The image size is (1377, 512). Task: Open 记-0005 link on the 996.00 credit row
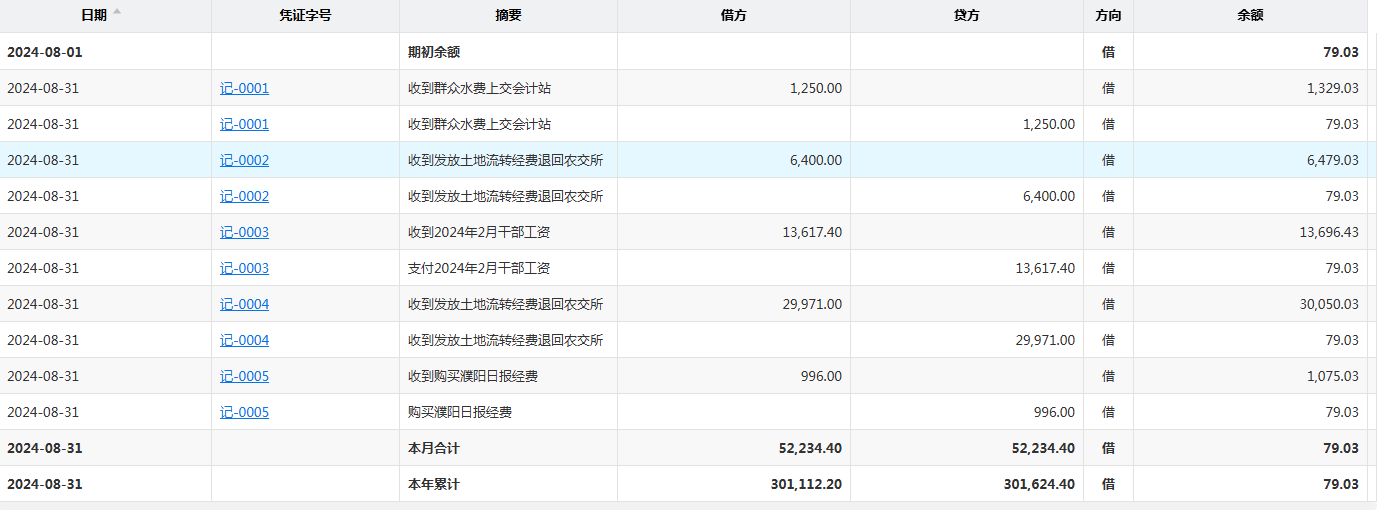point(244,412)
